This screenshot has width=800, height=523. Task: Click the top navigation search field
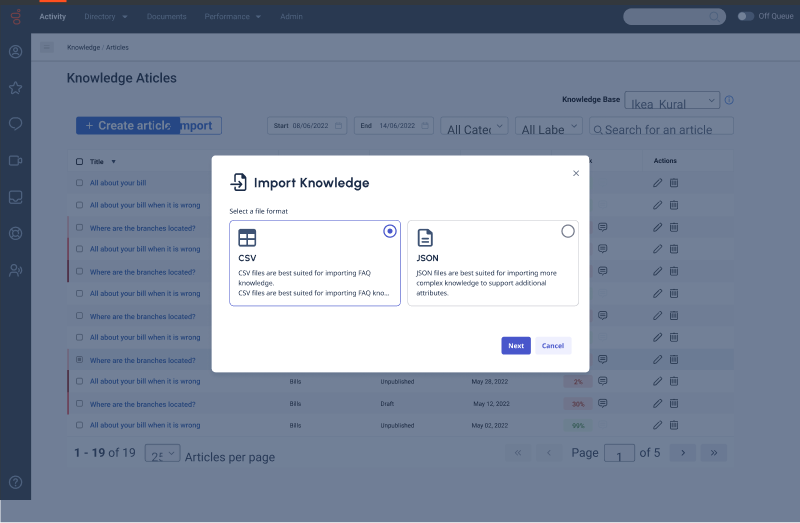pos(674,17)
